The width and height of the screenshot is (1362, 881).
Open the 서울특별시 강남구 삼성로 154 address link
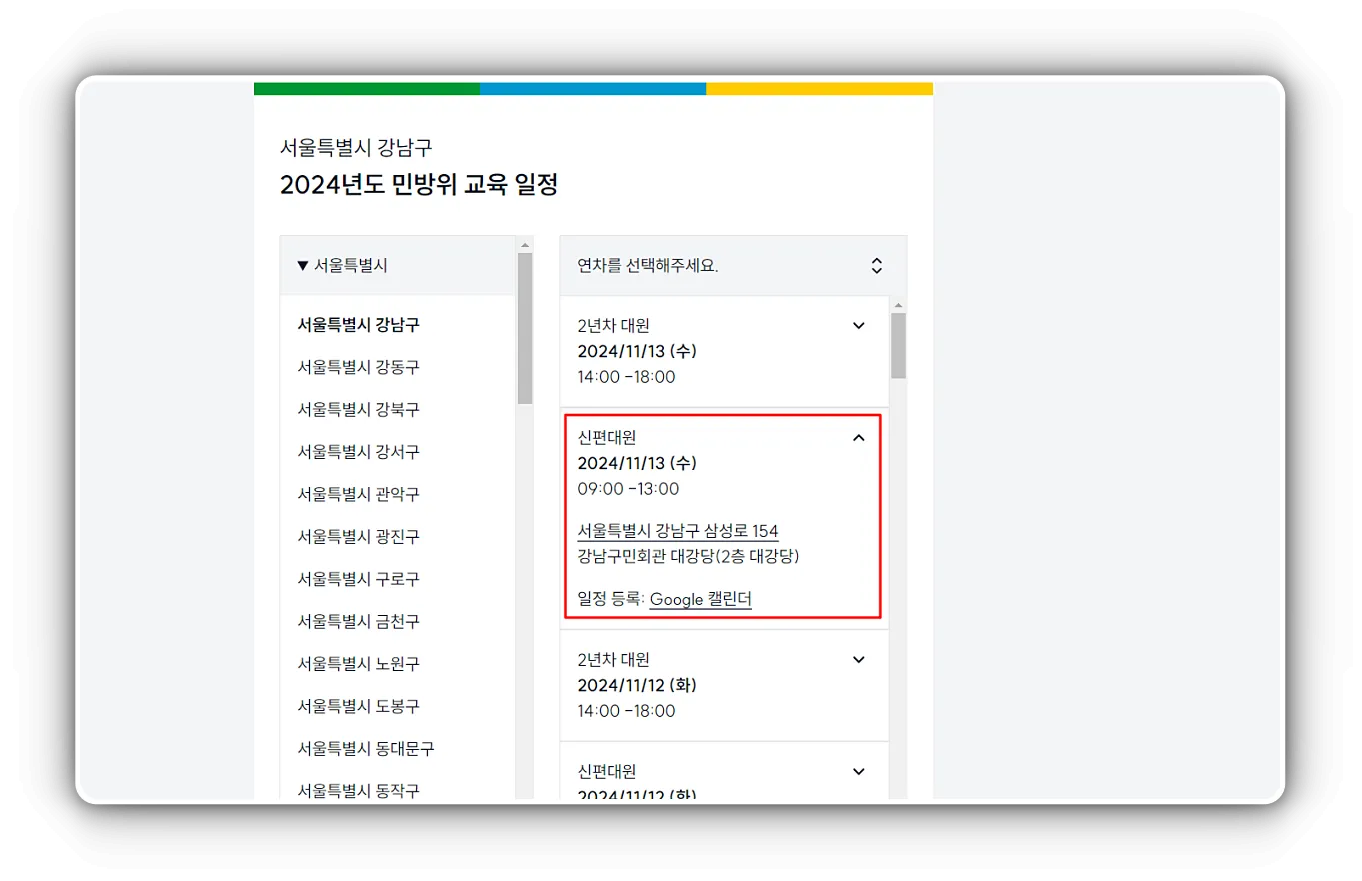pos(678,531)
